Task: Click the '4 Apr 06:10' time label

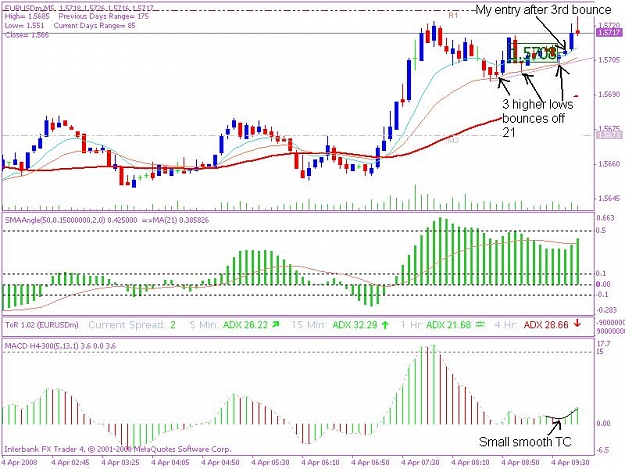Action: pos(320,463)
